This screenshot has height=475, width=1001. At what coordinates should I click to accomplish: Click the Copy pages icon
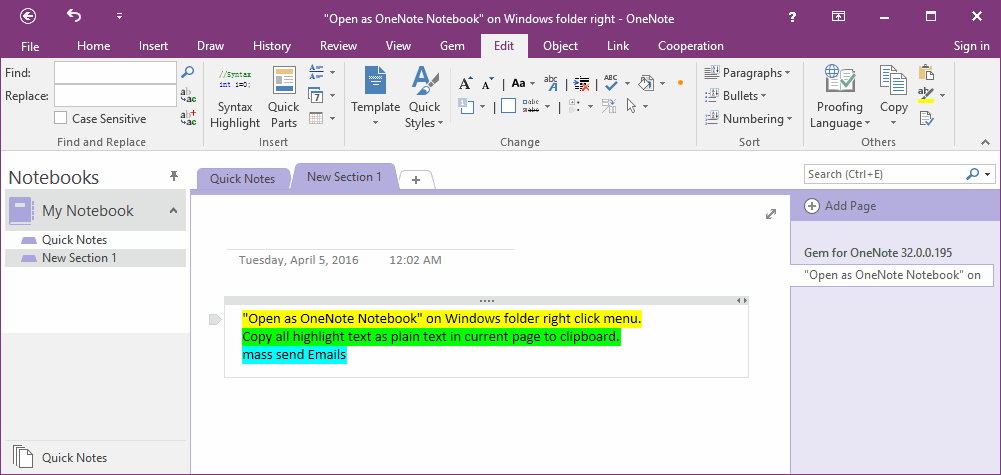coord(893,80)
